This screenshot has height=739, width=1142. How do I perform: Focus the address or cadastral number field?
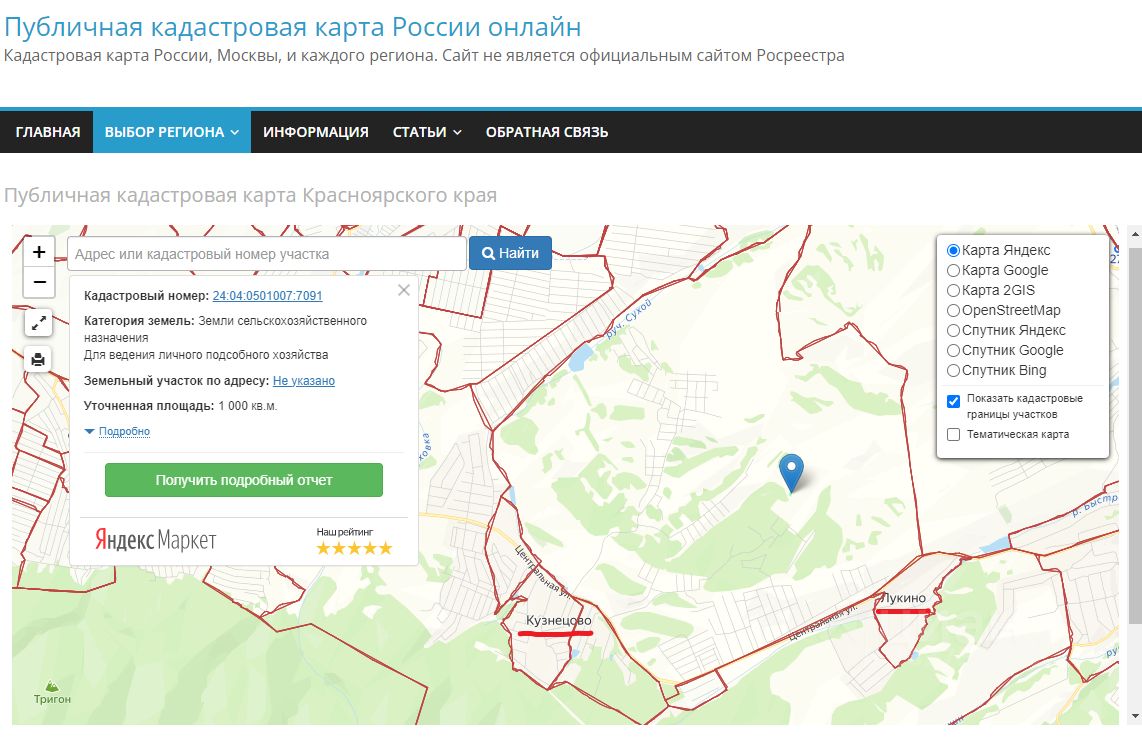coord(267,254)
